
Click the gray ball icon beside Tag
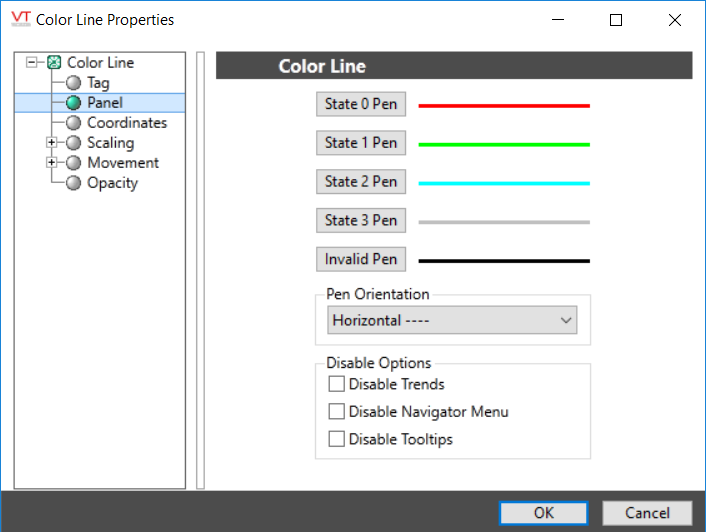click(x=73, y=83)
